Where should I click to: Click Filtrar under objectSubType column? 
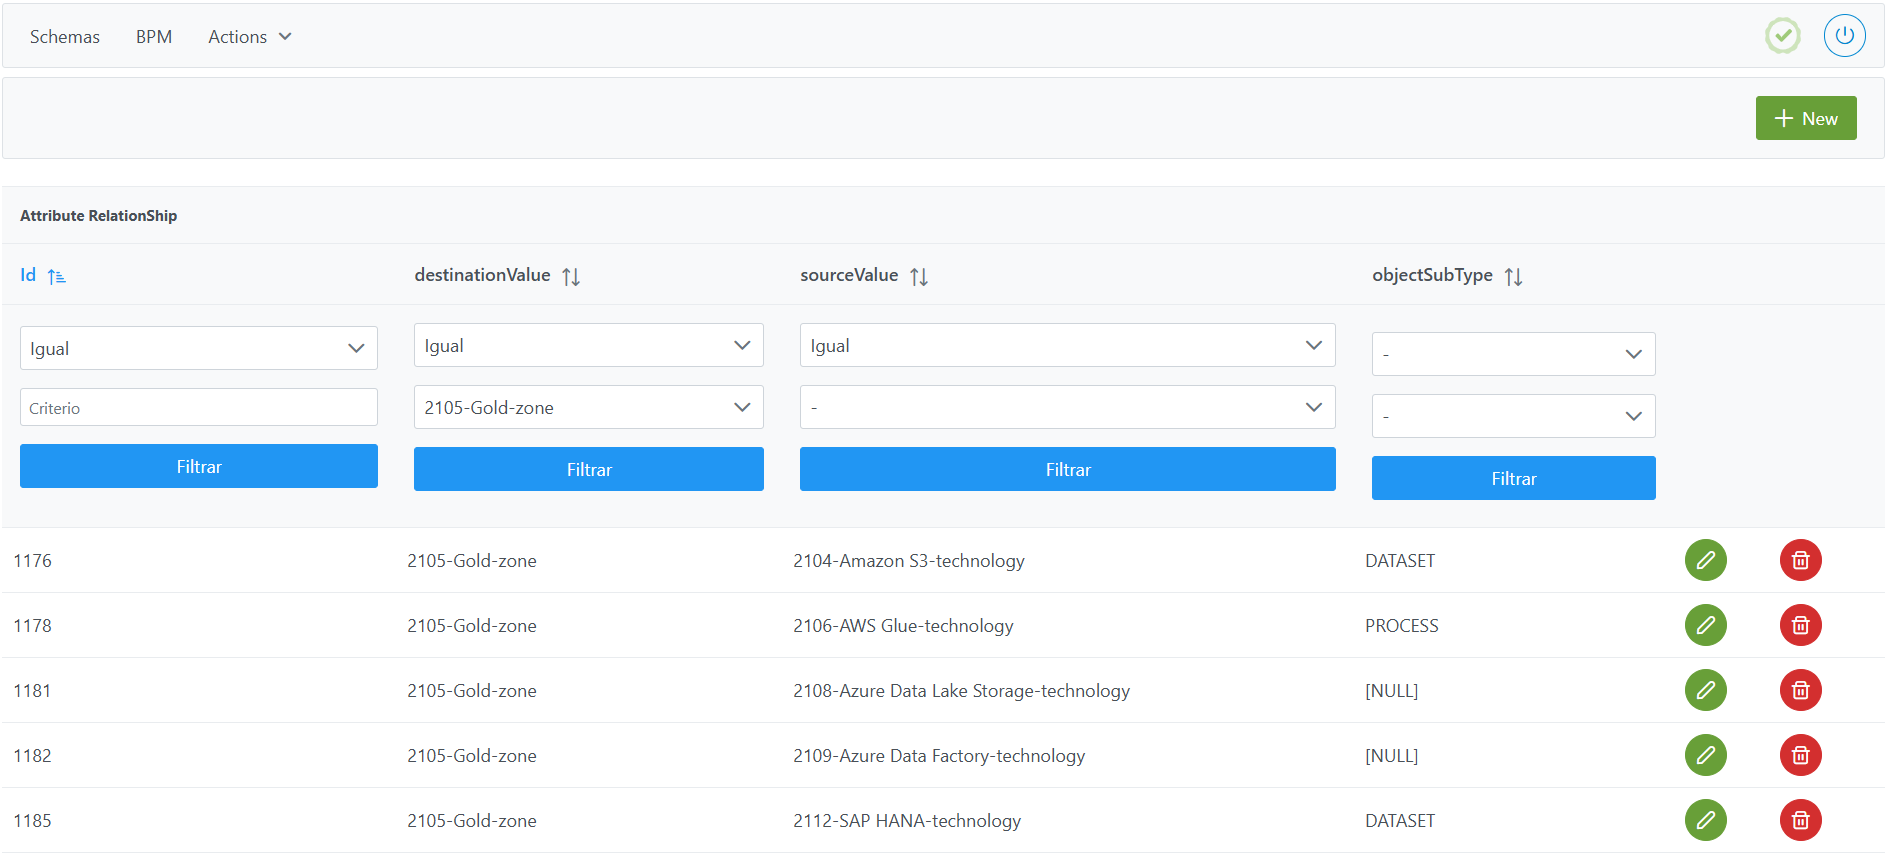[1513, 478]
